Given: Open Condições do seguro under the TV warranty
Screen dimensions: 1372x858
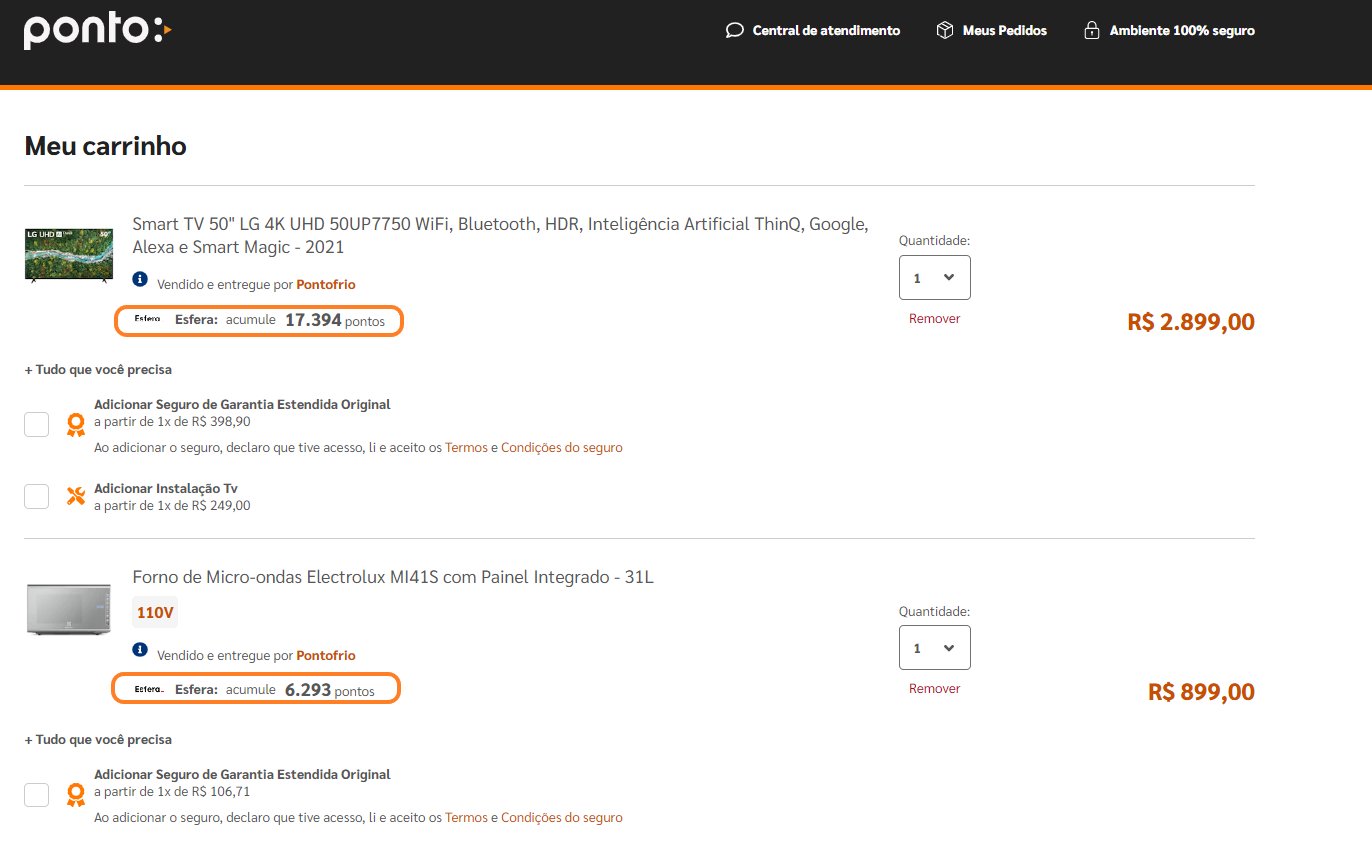Looking at the screenshot, I should [562, 448].
